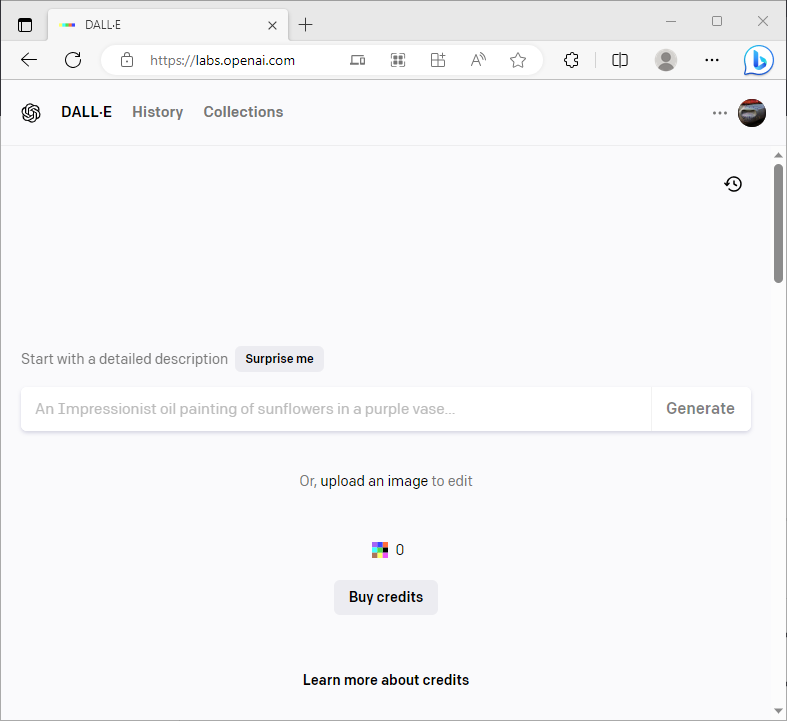Activate Read aloud icon
Image resolution: width=787 pixels, height=721 pixels.
coord(478,60)
